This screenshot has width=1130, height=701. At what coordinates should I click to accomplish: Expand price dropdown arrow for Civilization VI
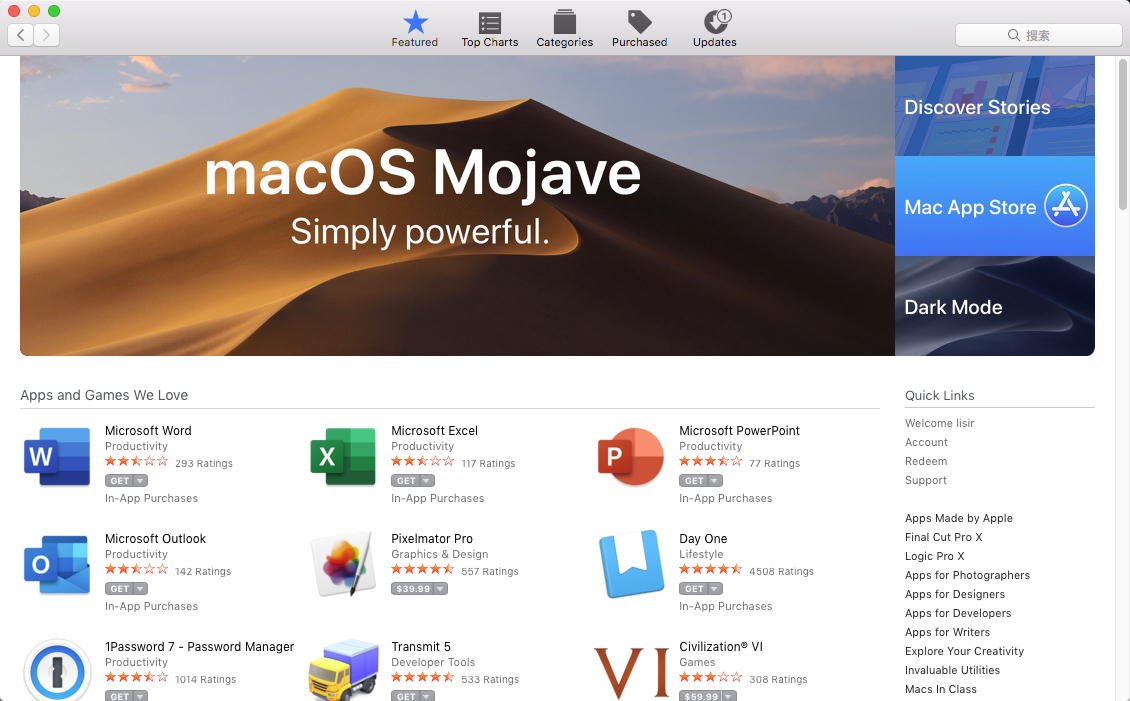(729, 697)
